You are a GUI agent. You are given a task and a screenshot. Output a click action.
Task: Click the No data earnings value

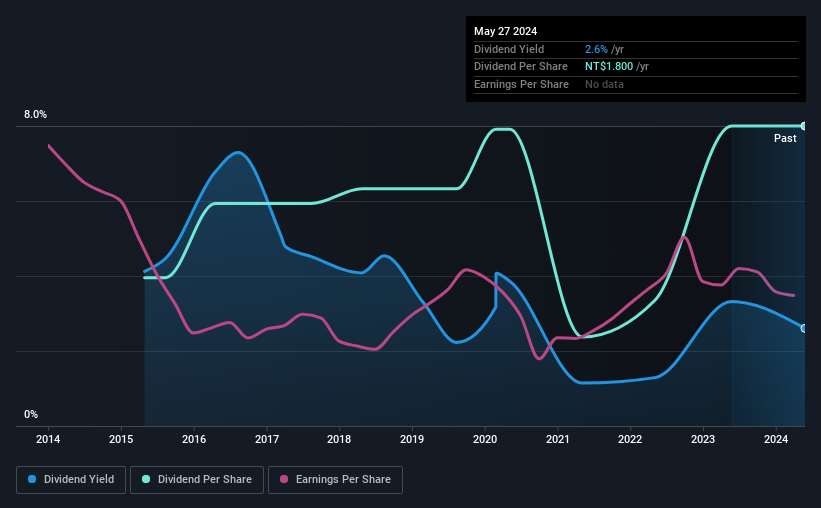click(604, 84)
